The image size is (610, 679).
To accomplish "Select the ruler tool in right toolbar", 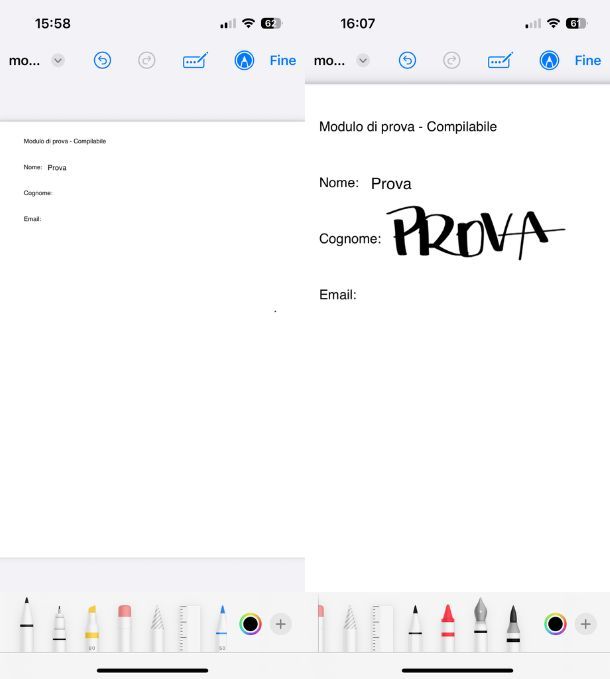I will tap(383, 628).
